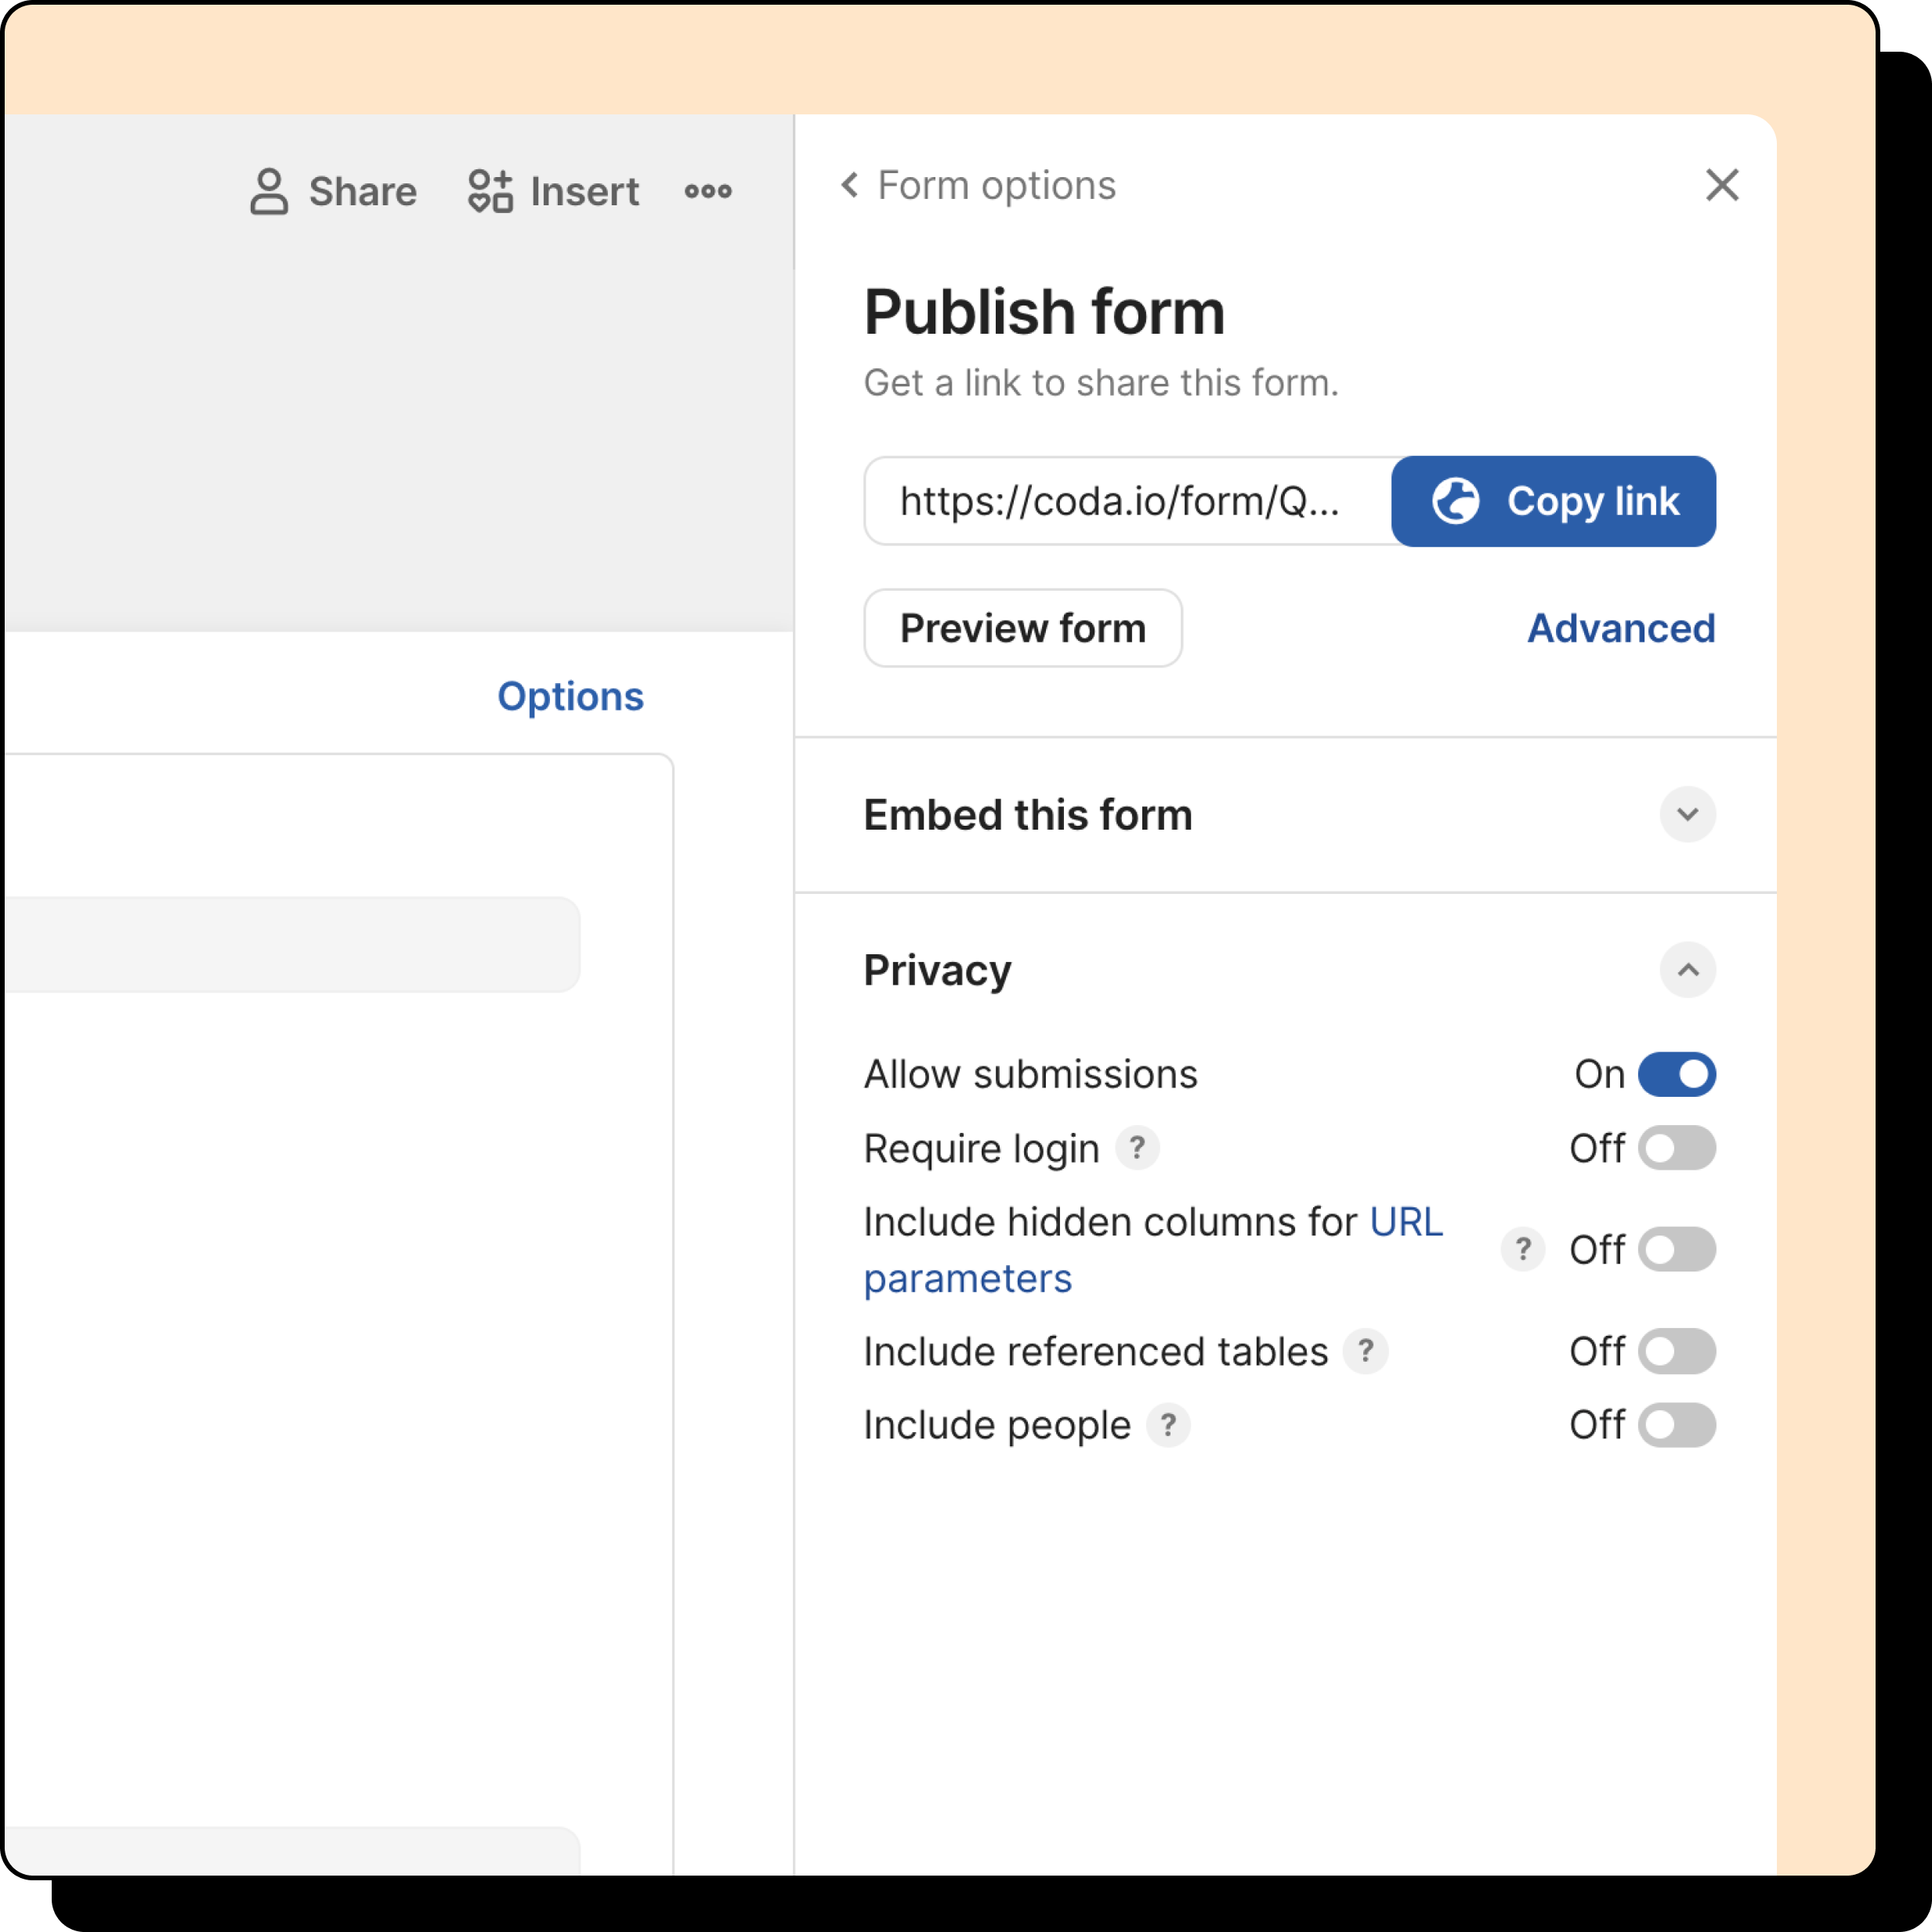
Task: Enable the Require login toggle
Action: pyautogui.click(x=1676, y=1148)
